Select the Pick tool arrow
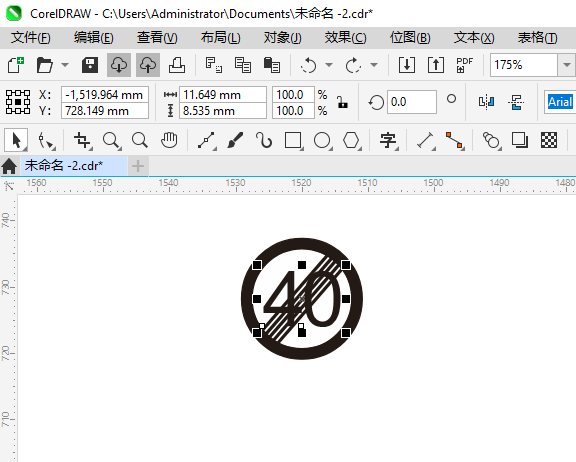 pos(16,140)
